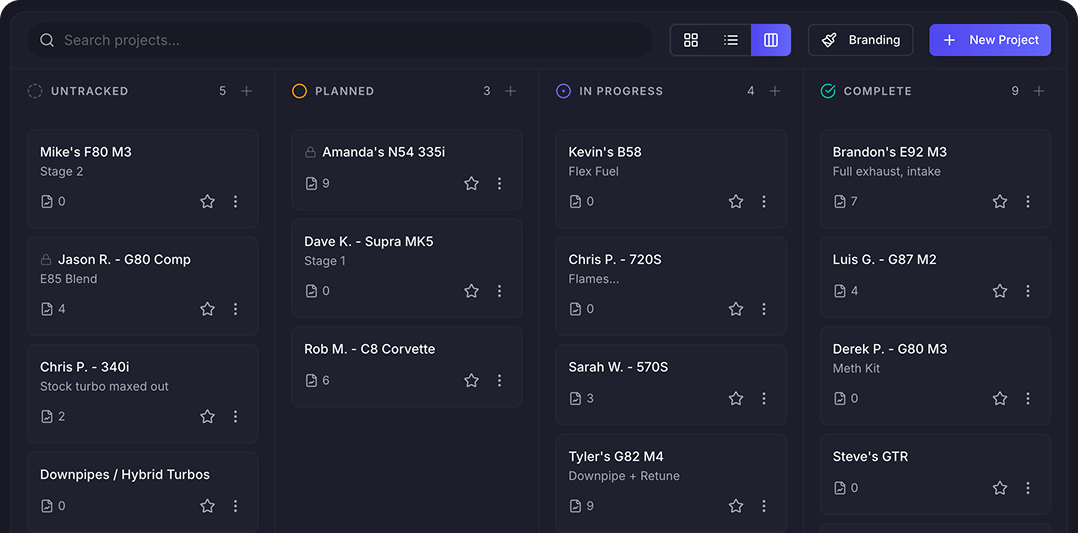Click the 'Meth Kit' description
The image size is (1078, 533).
857,369
